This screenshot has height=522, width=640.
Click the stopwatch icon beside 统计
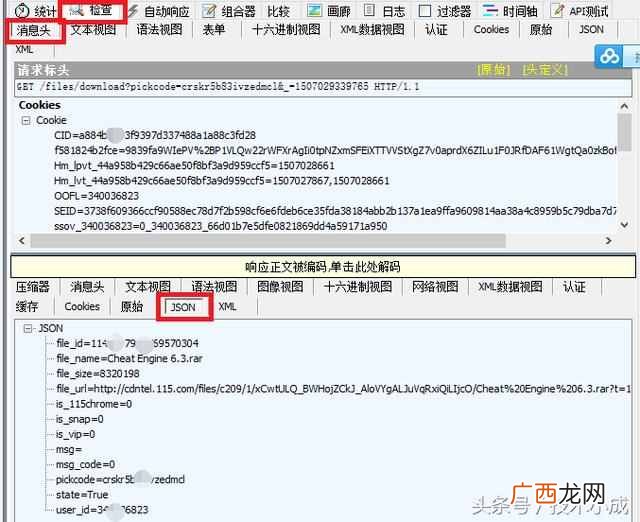(22, 11)
